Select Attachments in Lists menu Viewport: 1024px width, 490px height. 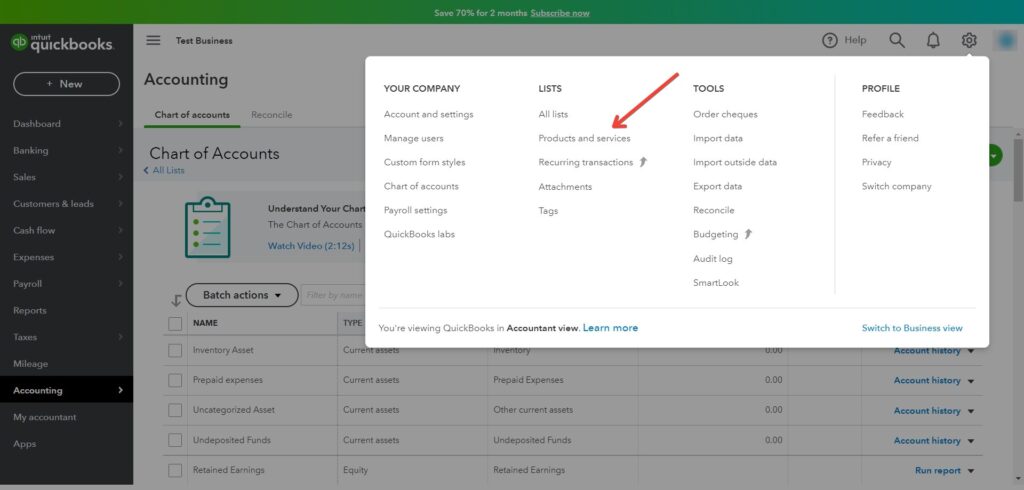565,187
